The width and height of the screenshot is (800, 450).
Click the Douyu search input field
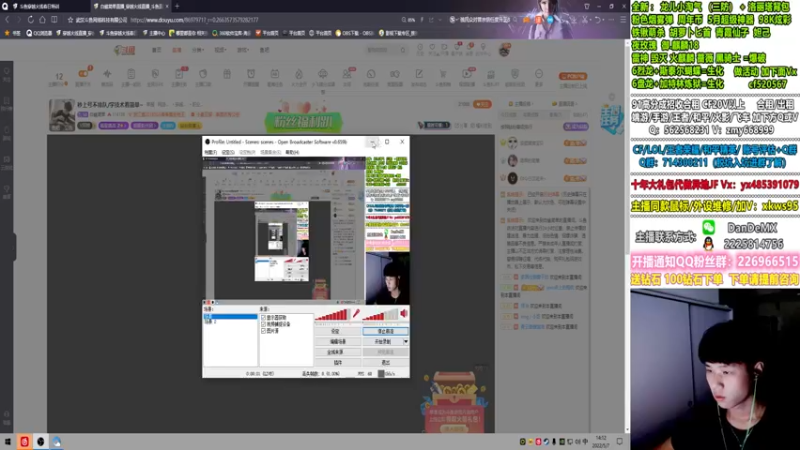[x=382, y=50]
